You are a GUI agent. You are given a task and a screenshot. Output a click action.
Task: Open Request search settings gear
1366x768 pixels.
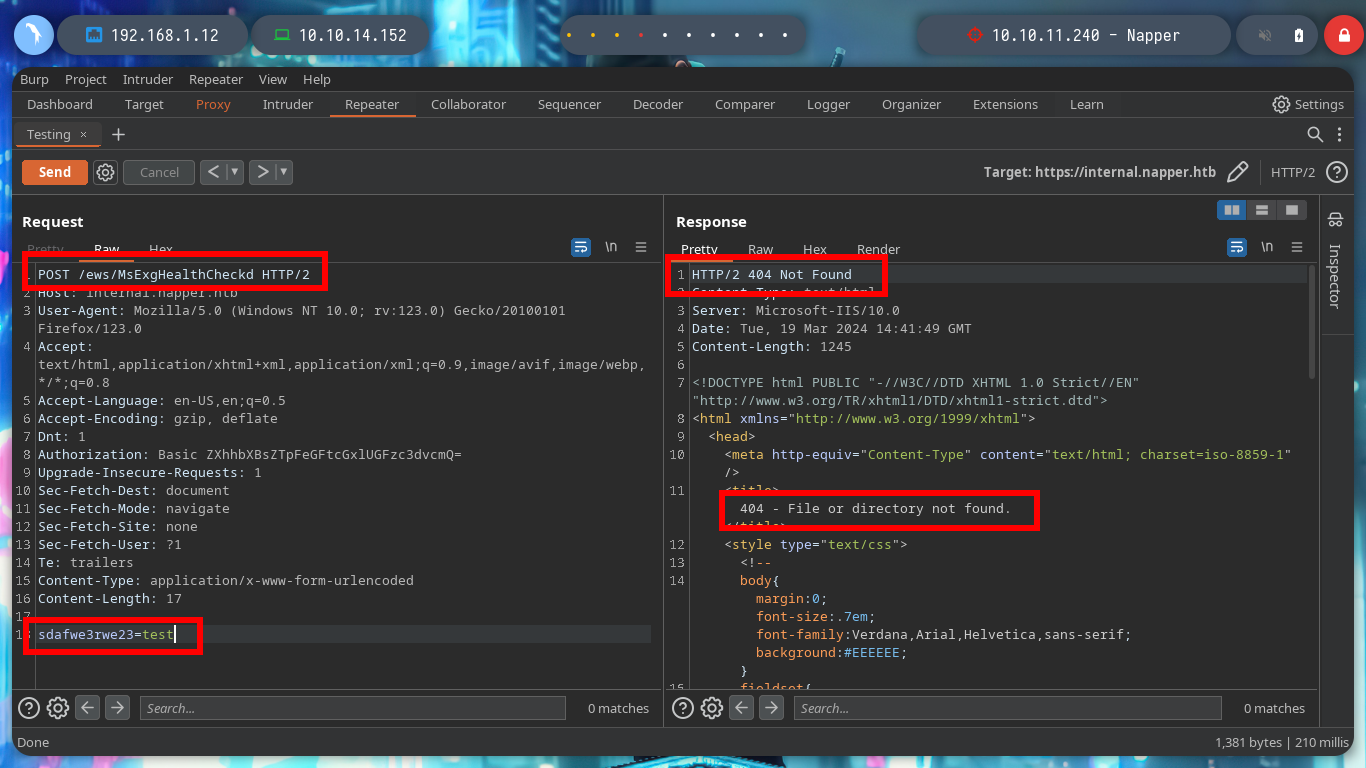58,708
